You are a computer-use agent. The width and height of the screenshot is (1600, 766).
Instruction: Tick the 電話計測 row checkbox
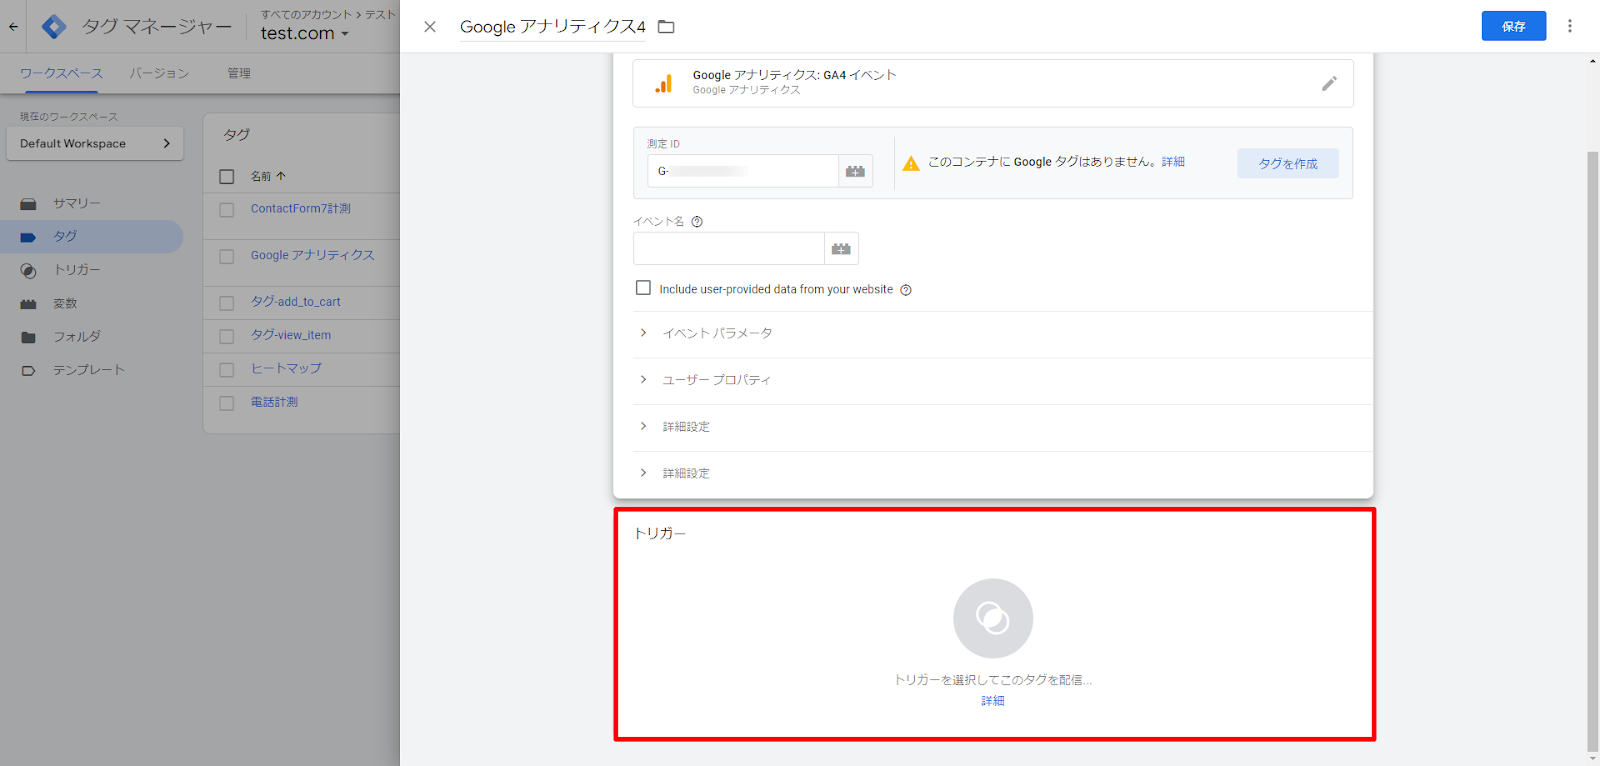pyautogui.click(x=227, y=403)
